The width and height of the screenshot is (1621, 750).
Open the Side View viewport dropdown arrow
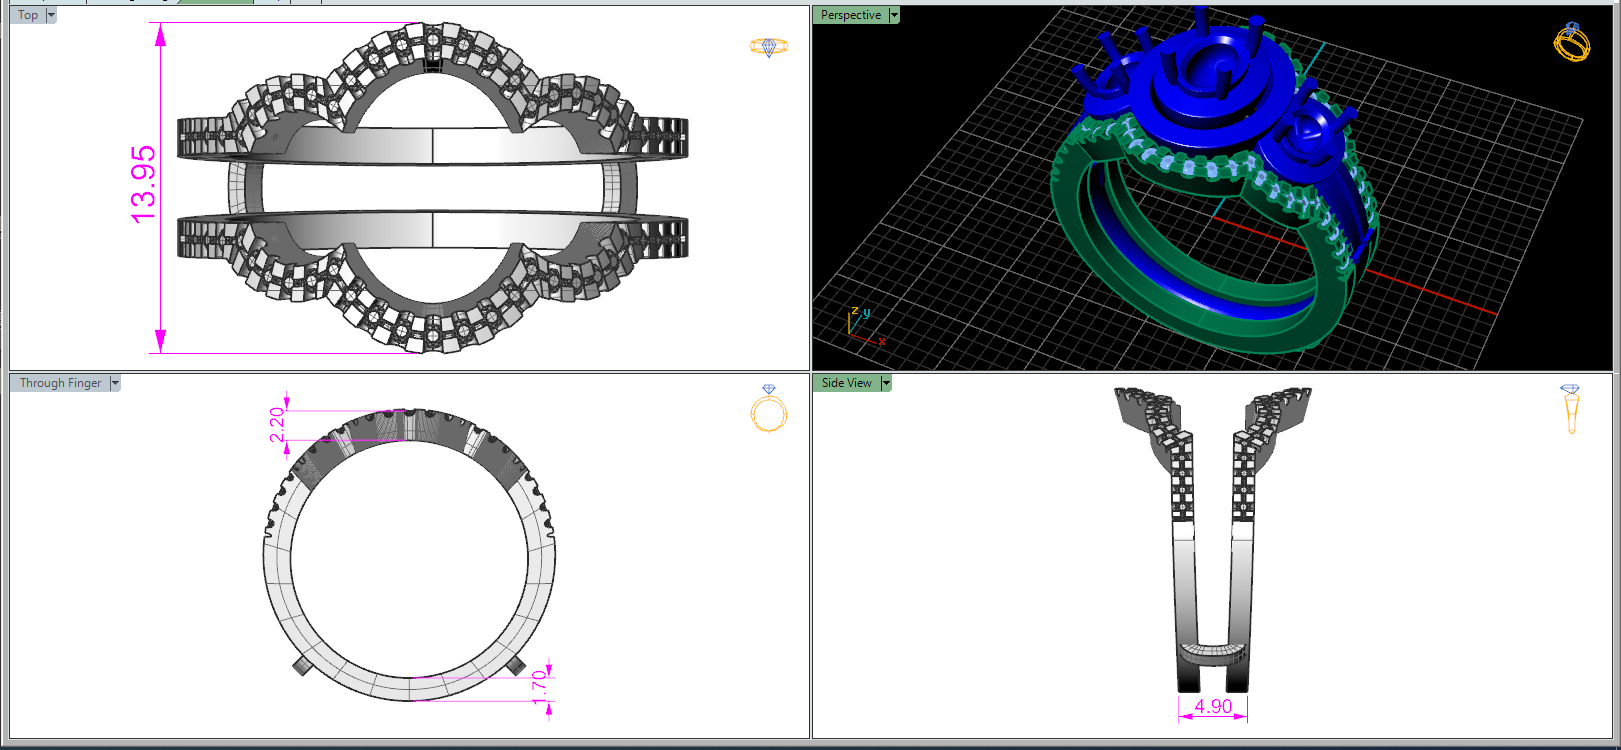tap(885, 383)
